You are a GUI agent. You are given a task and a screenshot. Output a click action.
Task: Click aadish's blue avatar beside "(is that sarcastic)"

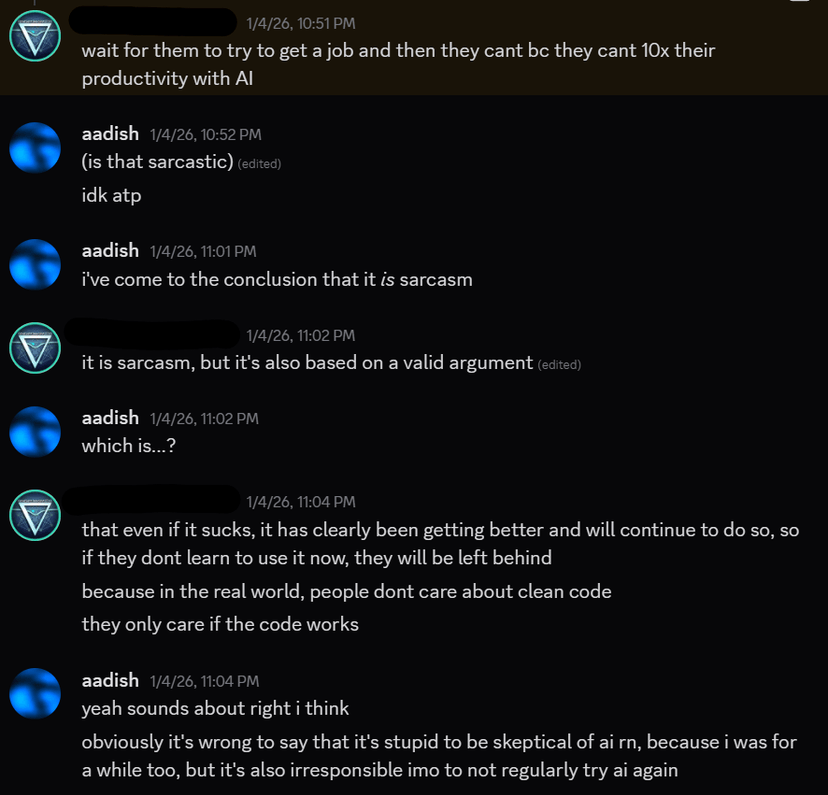35,148
